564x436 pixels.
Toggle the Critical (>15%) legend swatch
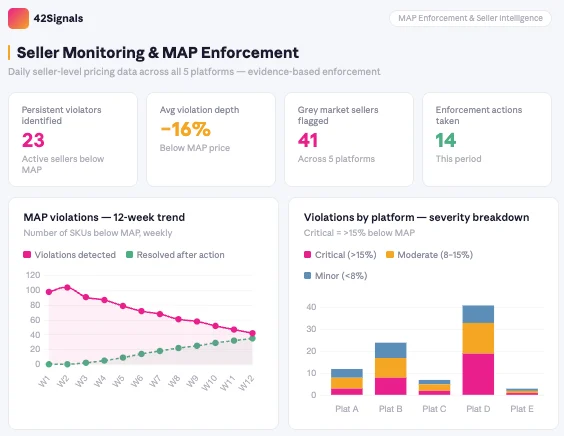click(x=308, y=255)
